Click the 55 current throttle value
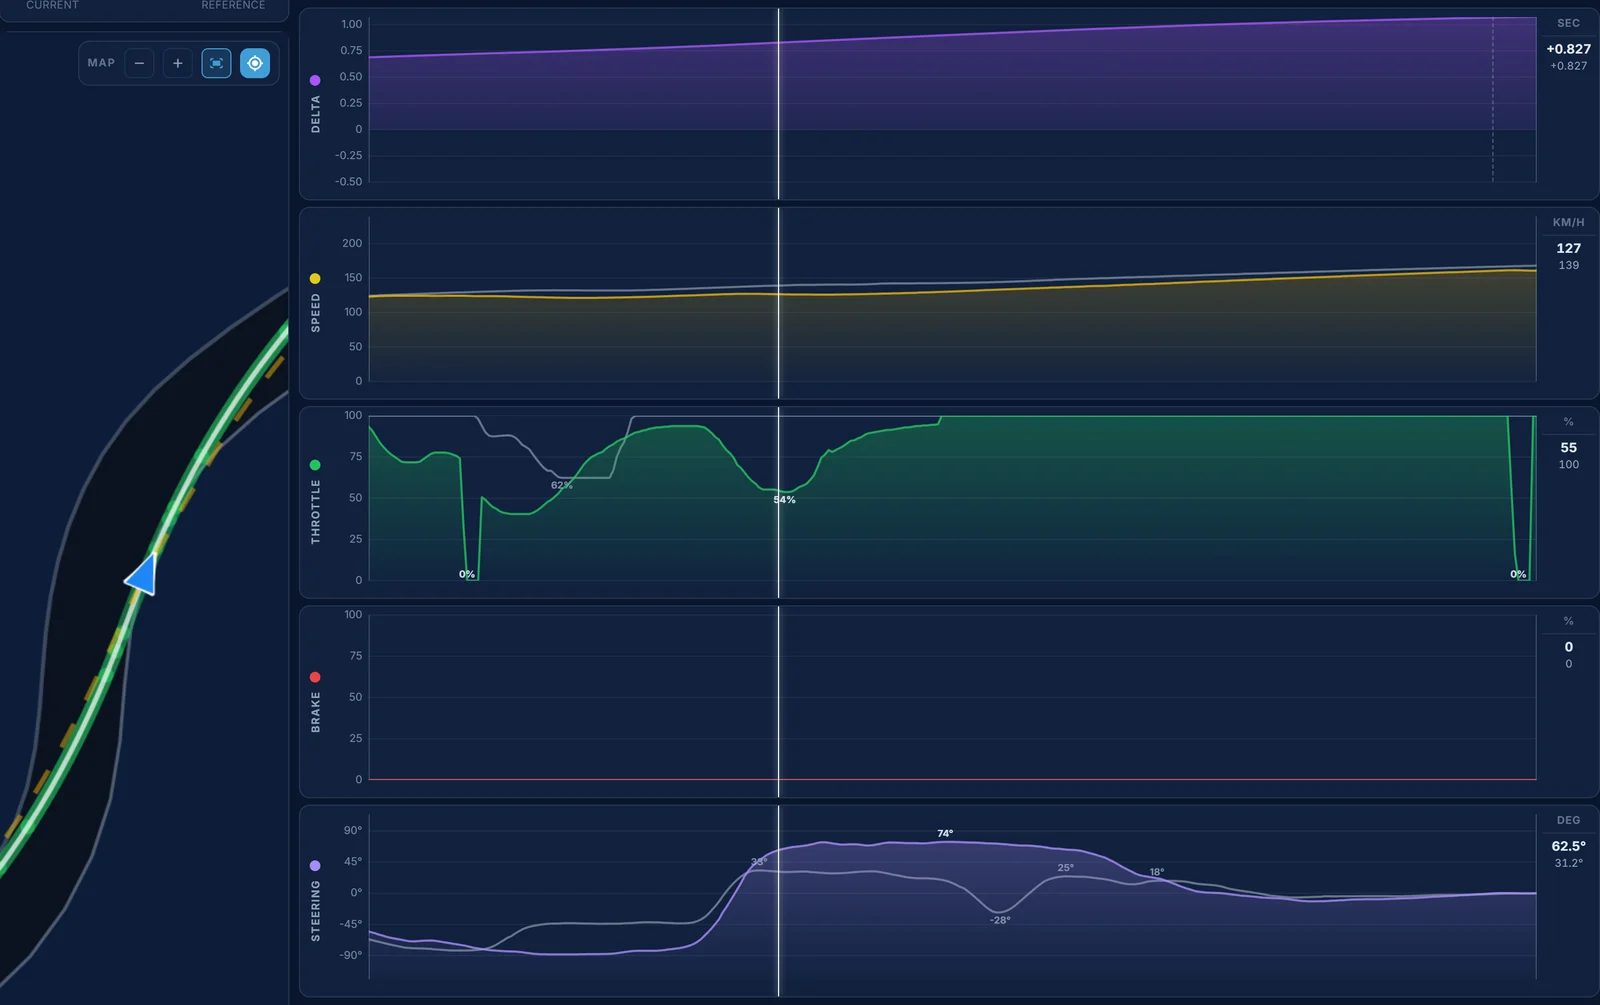The height and width of the screenshot is (1005, 1600). [1568, 448]
